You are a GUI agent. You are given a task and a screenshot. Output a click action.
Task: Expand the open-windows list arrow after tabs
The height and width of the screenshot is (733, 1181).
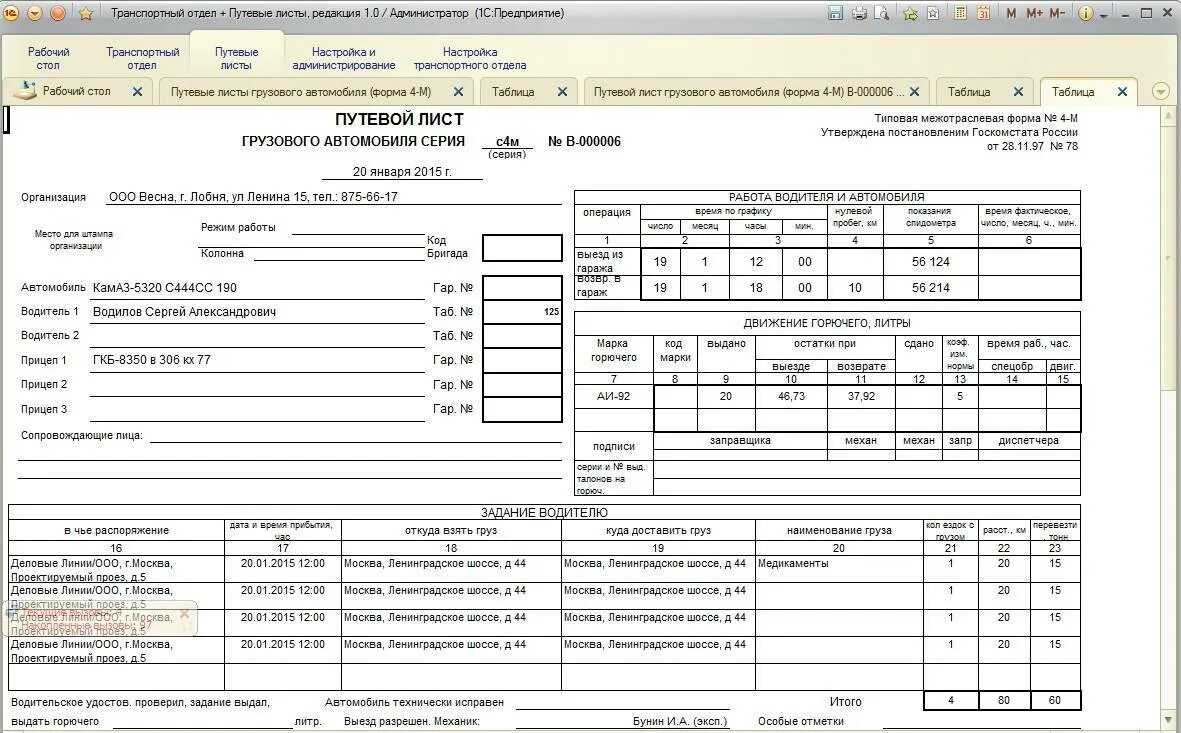click(1161, 92)
